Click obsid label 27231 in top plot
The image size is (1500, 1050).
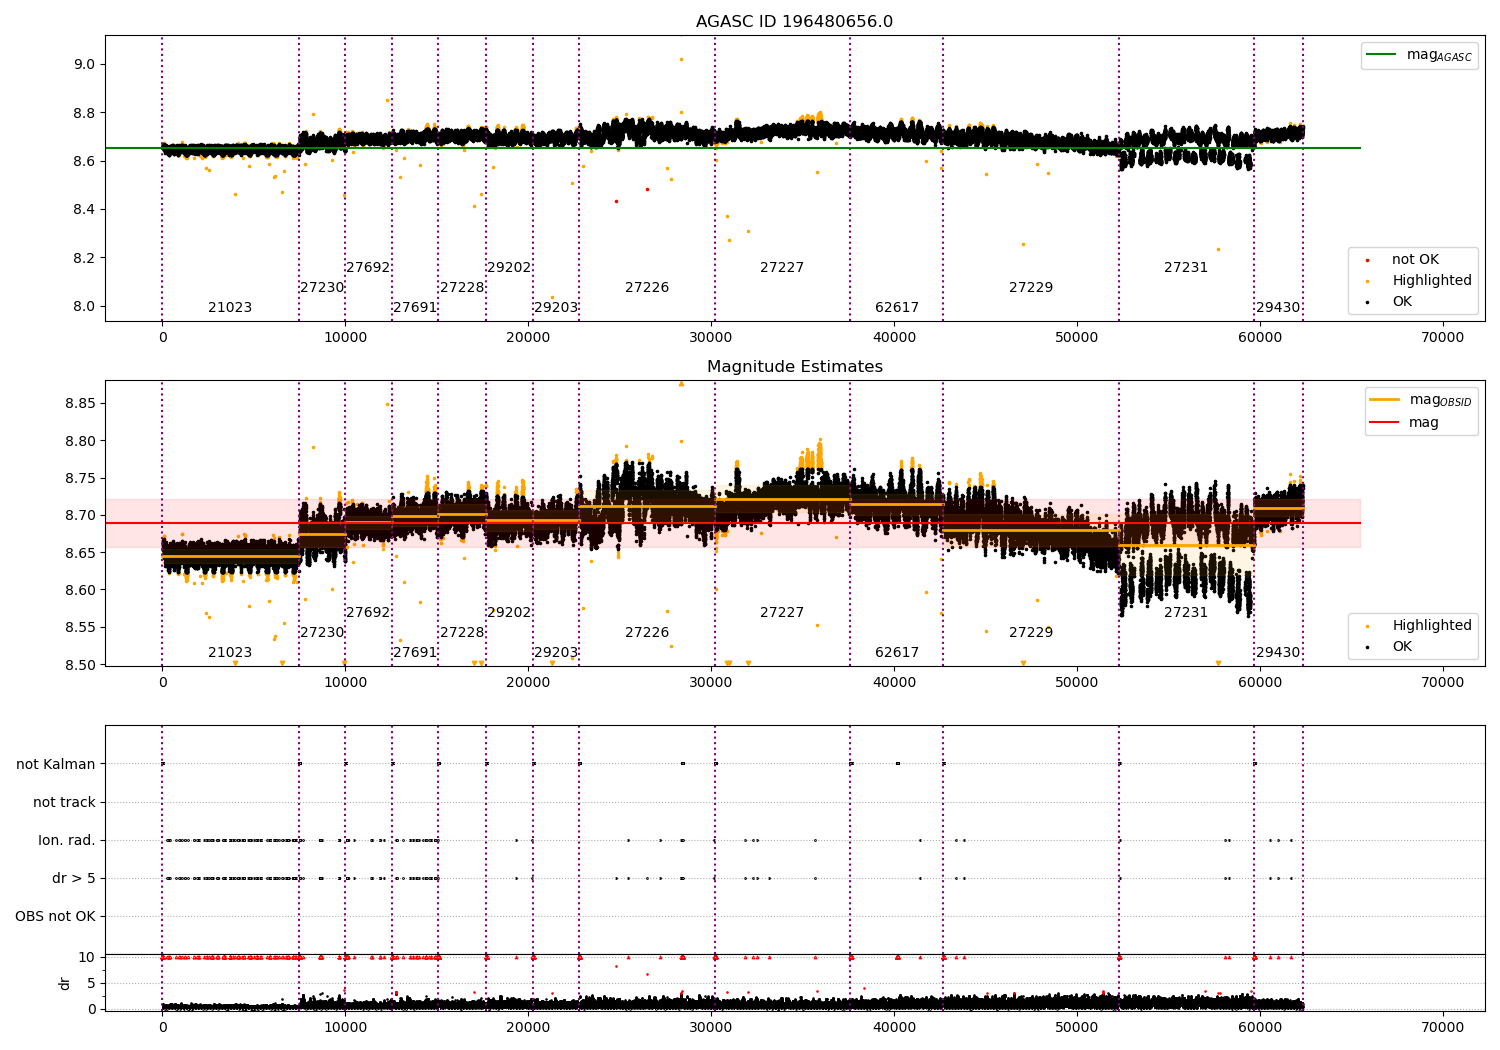[x=1186, y=268]
